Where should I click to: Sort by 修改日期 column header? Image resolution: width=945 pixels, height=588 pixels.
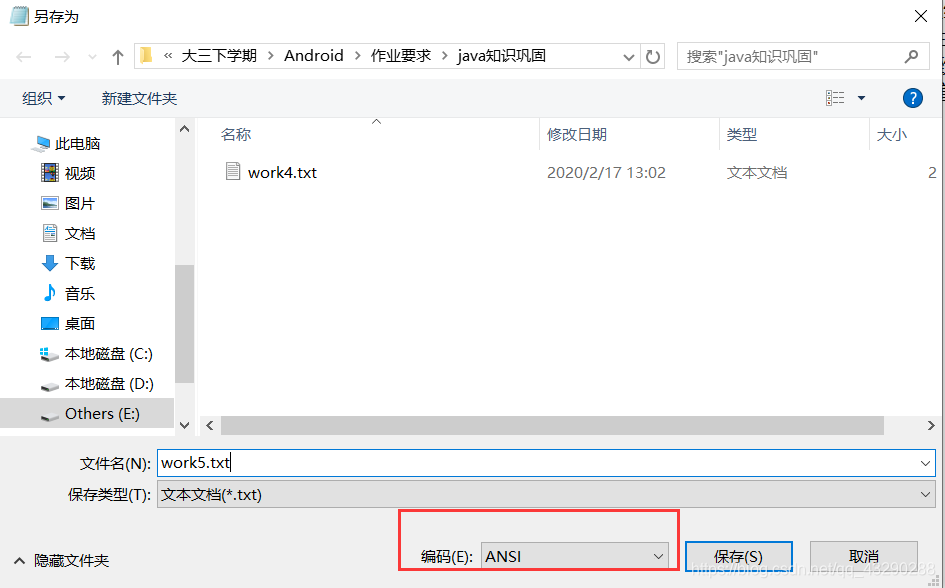click(x=577, y=134)
